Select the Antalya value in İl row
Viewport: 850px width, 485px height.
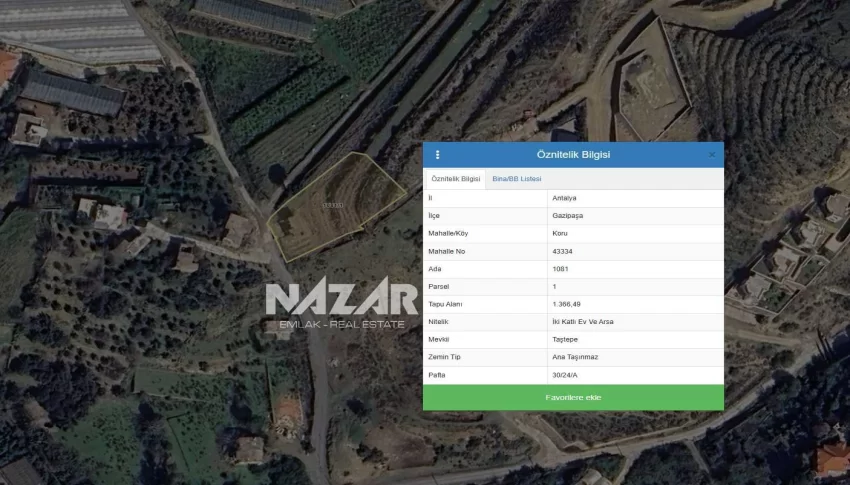(564, 198)
